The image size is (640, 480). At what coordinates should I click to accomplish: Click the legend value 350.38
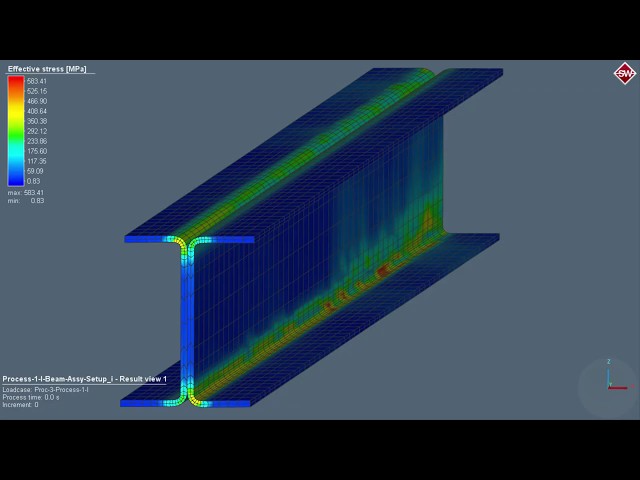point(37,121)
